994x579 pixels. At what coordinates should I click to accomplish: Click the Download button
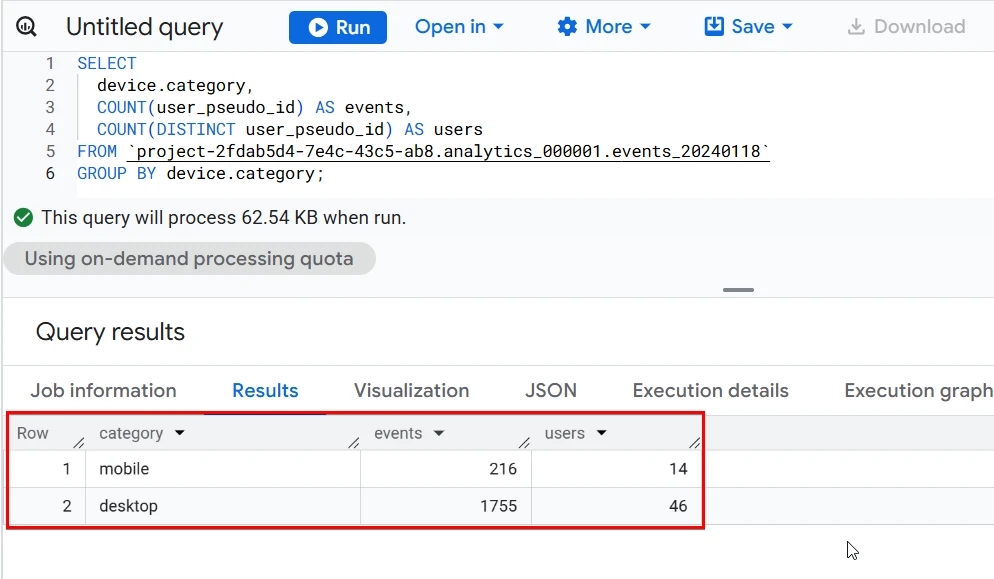907,27
